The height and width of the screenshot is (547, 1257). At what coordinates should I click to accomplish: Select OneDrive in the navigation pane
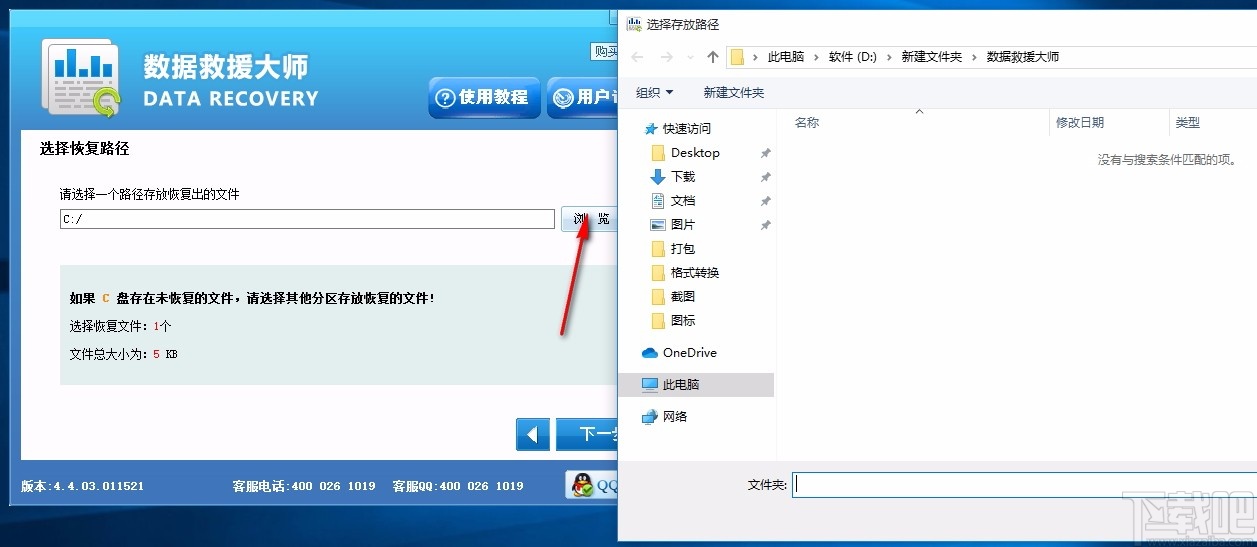pyautogui.click(x=689, y=352)
